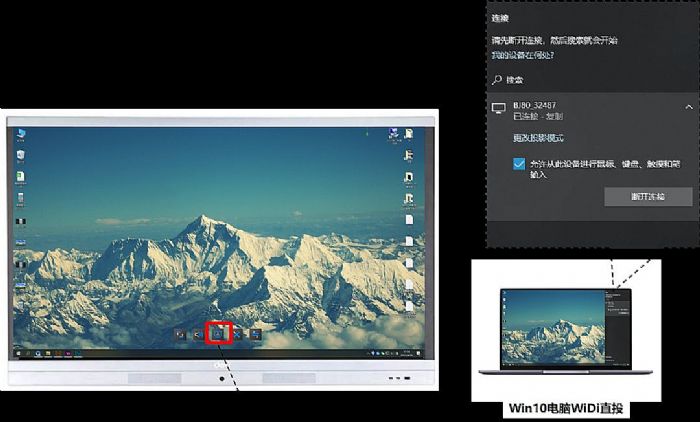Screen dimensions: 700x422
Task: Click the magnifier search icon in the Connect panel
Action: [497, 79]
